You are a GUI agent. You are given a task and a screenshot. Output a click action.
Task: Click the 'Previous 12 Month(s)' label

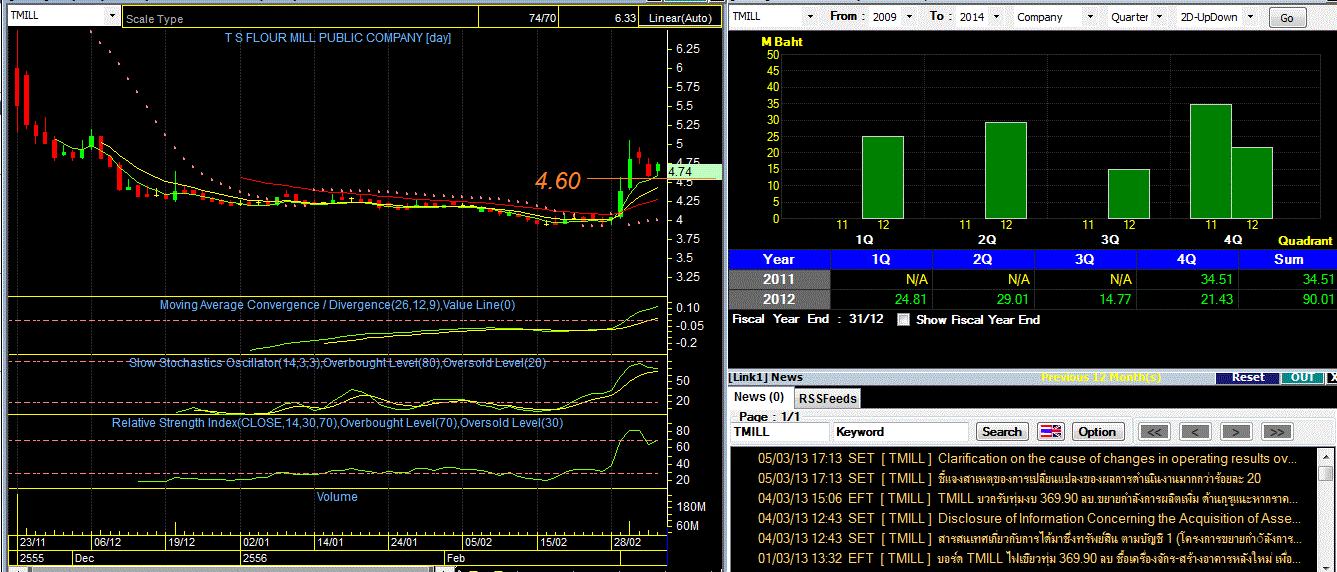click(x=1100, y=377)
